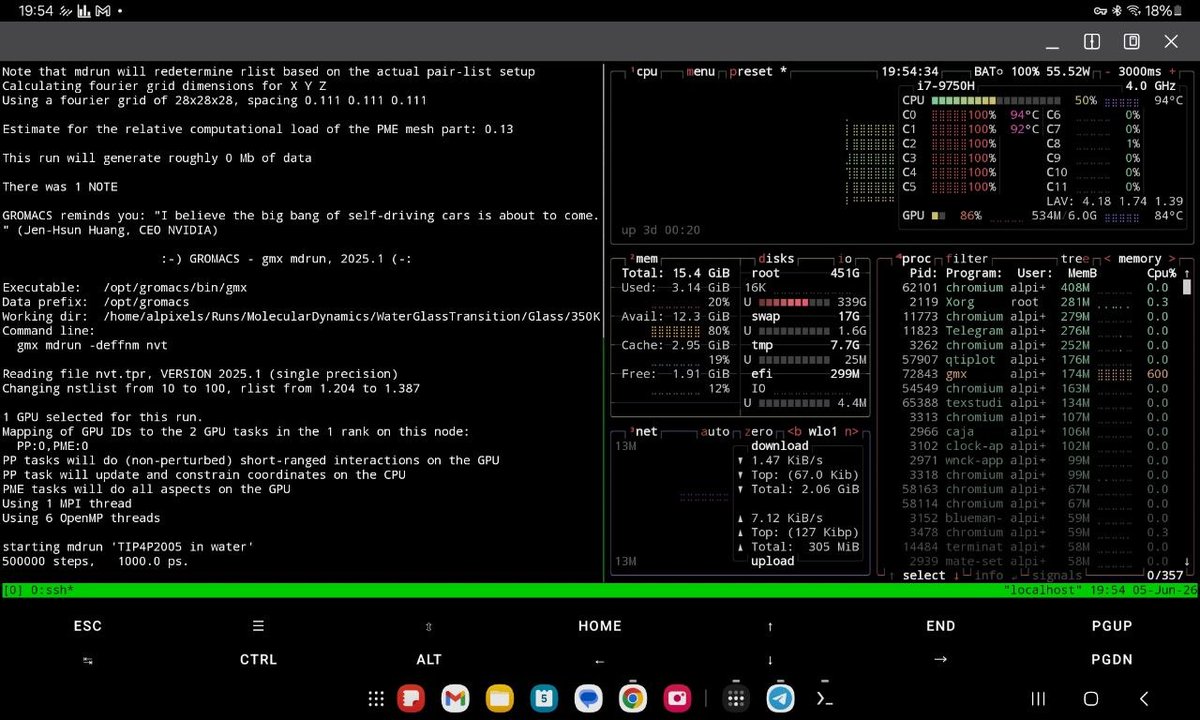This screenshot has width=1200, height=720.
Task: Open Telegram from the taskbar
Action: [x=781, y=698]
